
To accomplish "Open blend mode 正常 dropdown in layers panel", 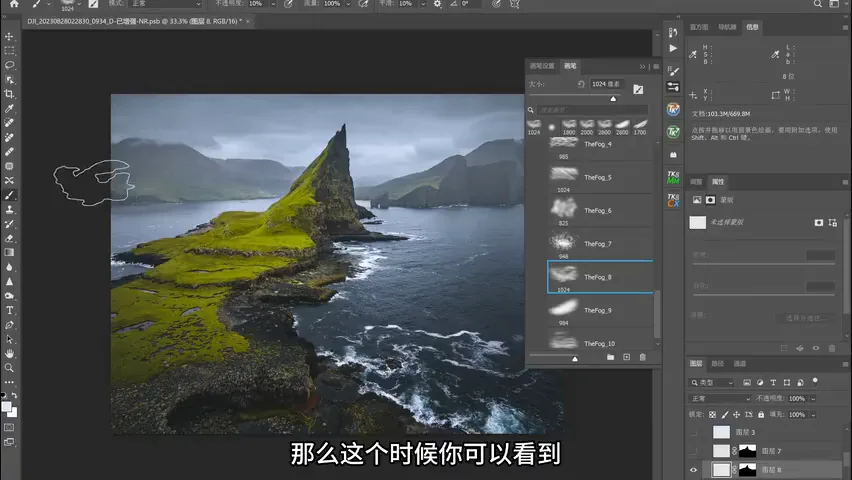I will [720, 398].
